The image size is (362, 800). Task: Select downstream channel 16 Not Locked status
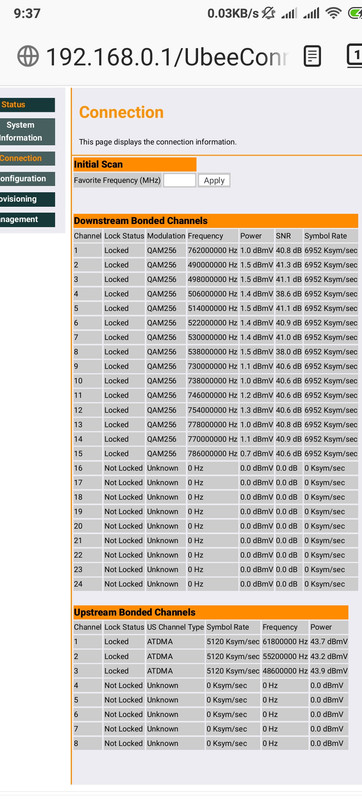(x=124, y=468)
